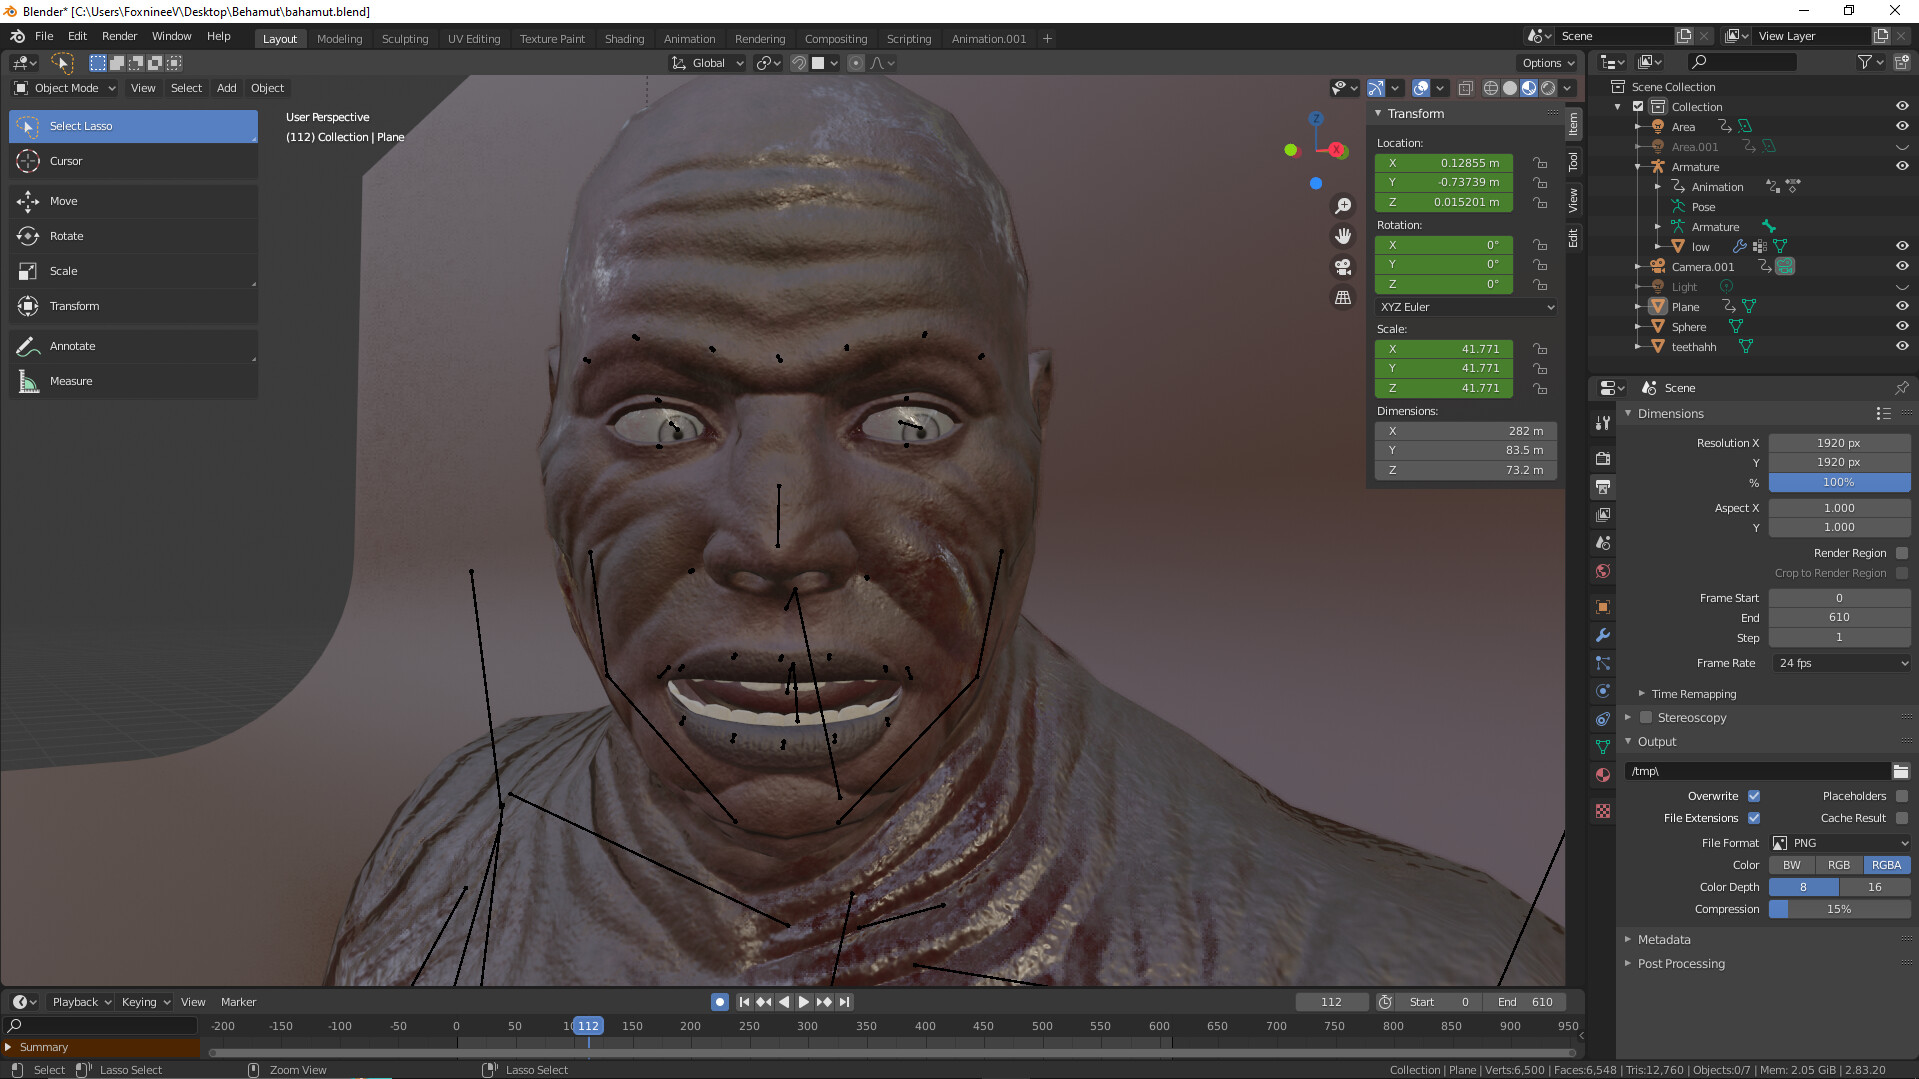Click the Options button in the header
Viewport: 1919px width, 1079px height.
pyautogui.click(x=1545, y=62)
